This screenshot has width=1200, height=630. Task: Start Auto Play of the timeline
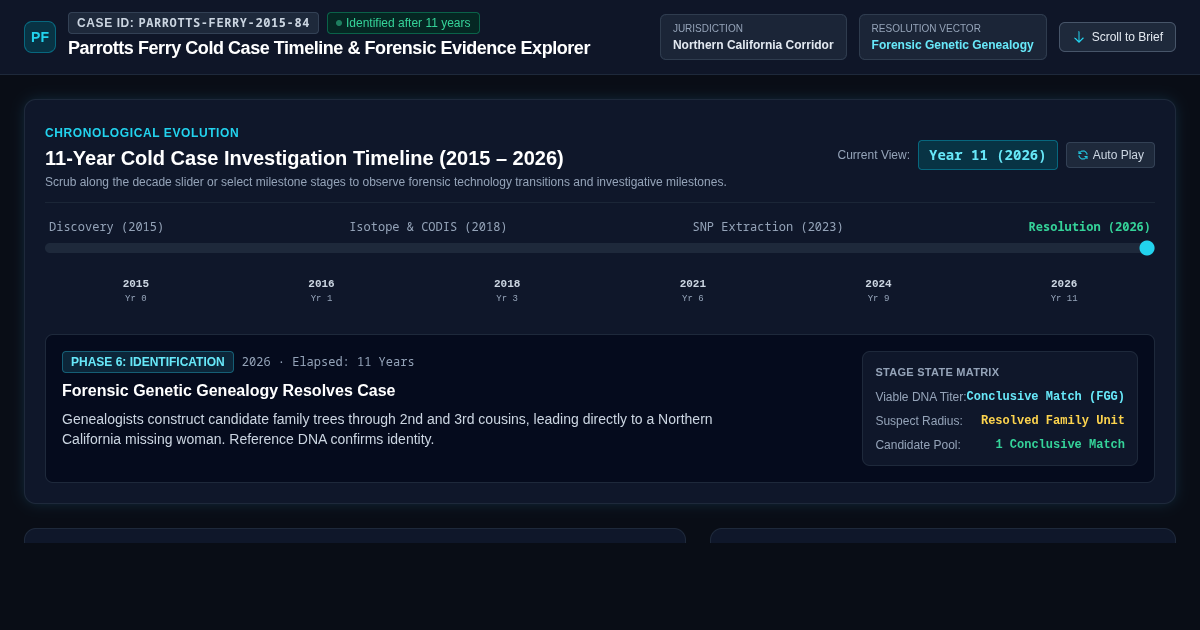[x=1110, y=155]
